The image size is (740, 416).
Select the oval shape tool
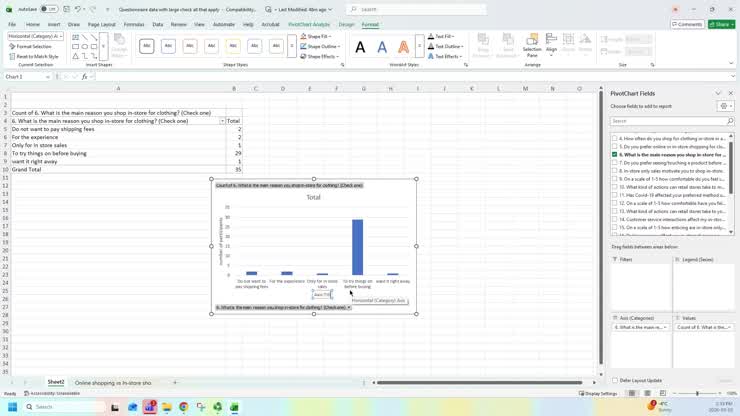point(84,46)
